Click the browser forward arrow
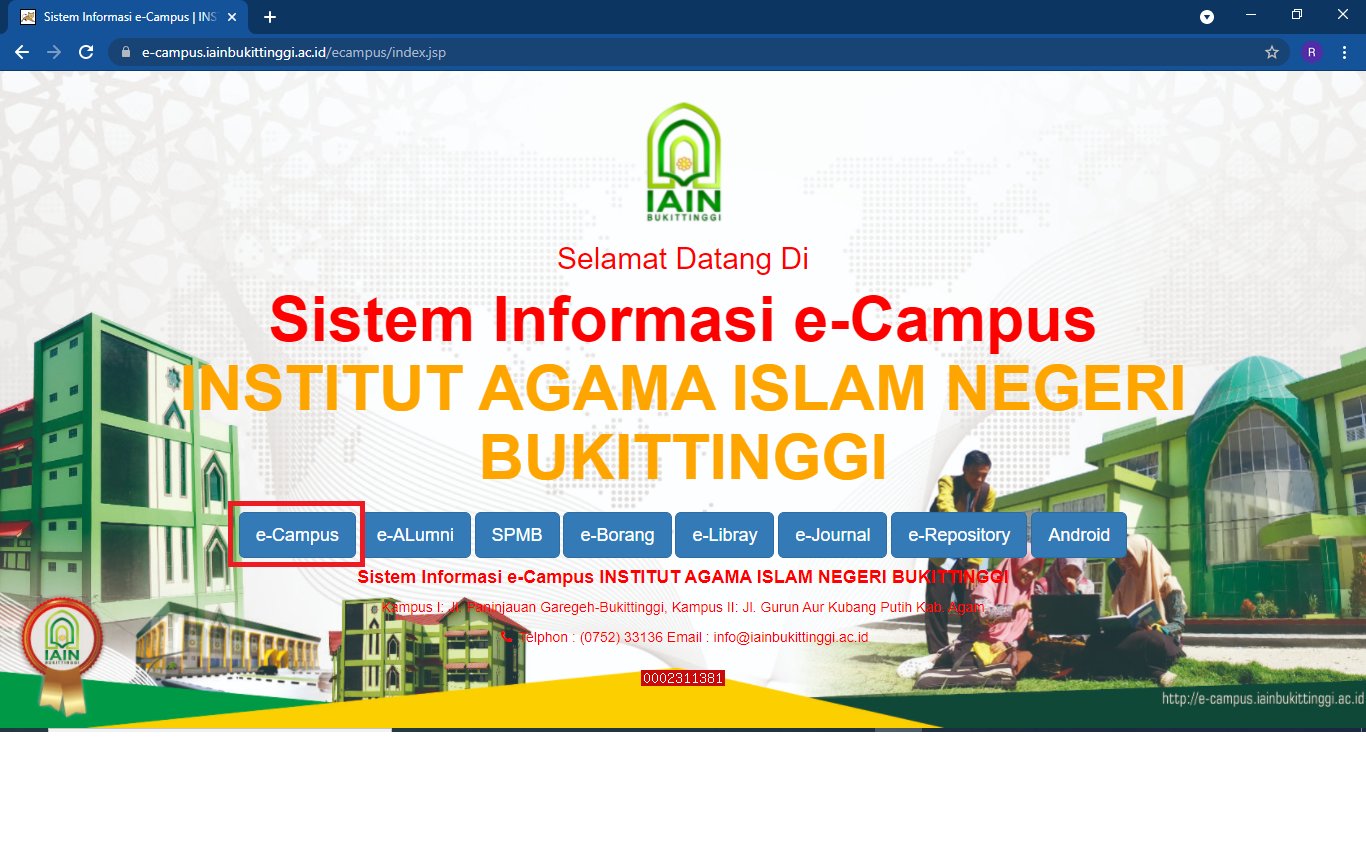This screenshot has height=862, width=1366. point(54,52)
